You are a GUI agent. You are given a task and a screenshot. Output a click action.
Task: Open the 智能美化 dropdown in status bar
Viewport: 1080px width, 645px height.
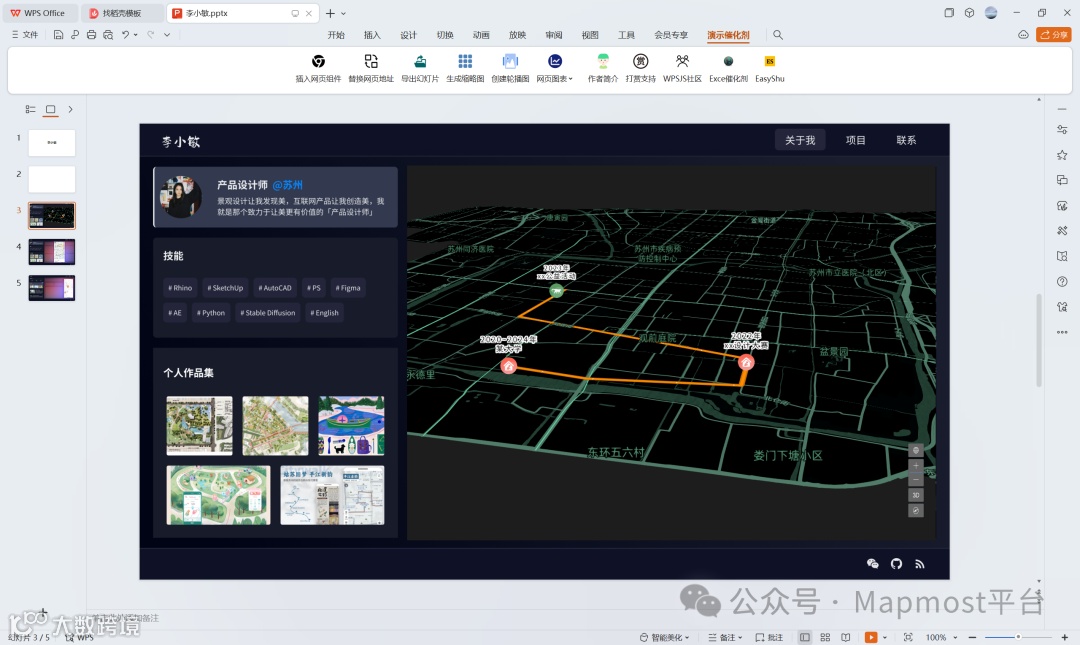click(x=666, y=637)
